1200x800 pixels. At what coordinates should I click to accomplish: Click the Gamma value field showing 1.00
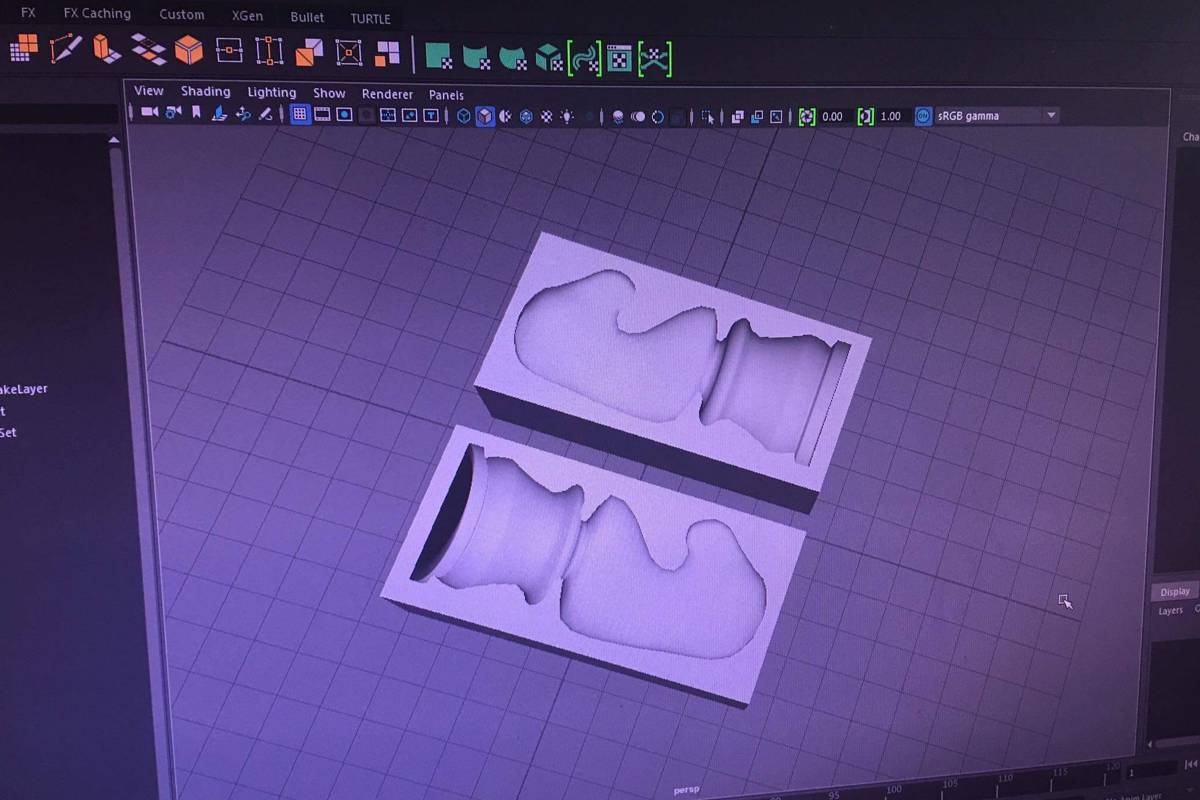(892, 117)
